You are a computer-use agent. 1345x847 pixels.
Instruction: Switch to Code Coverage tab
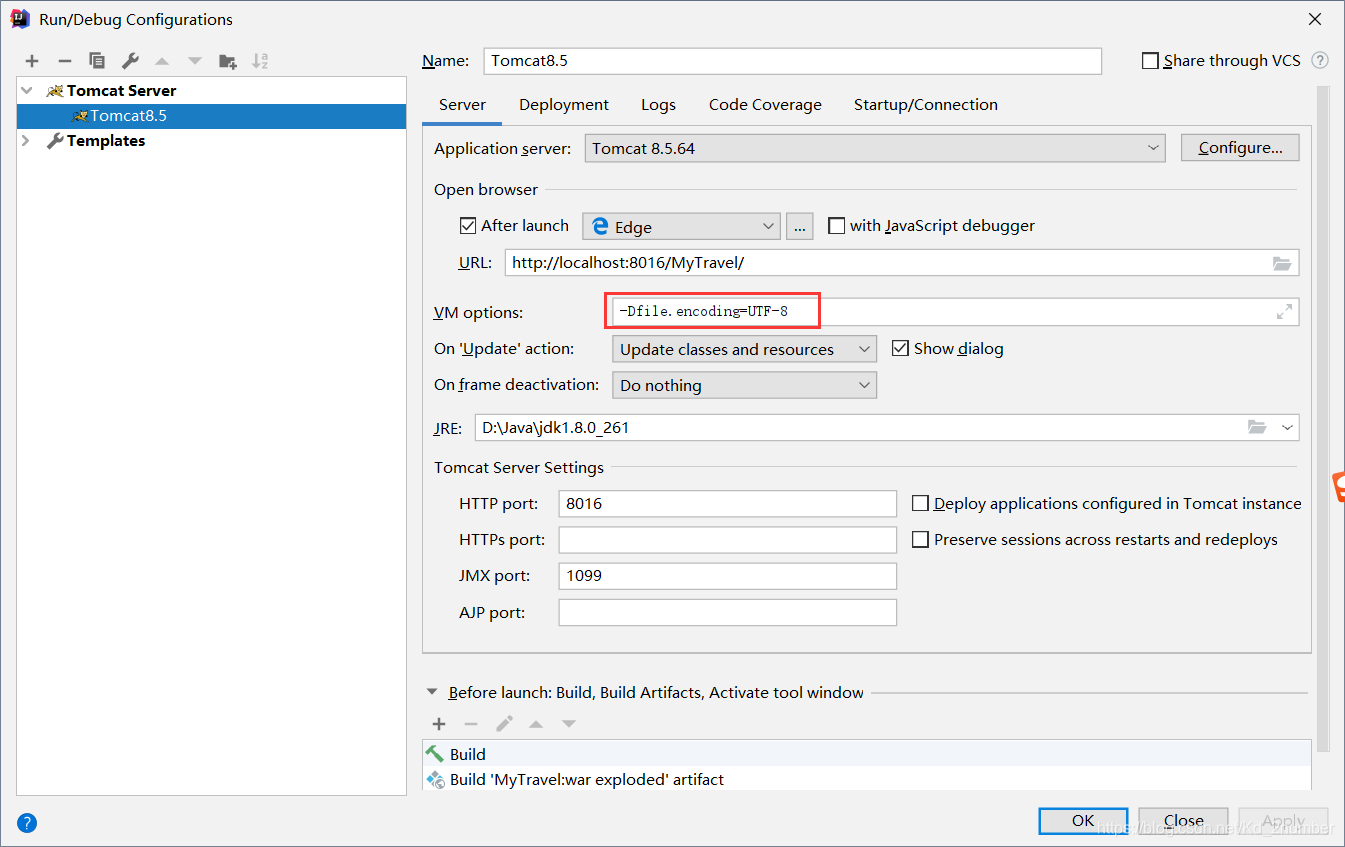click(765, 104)
